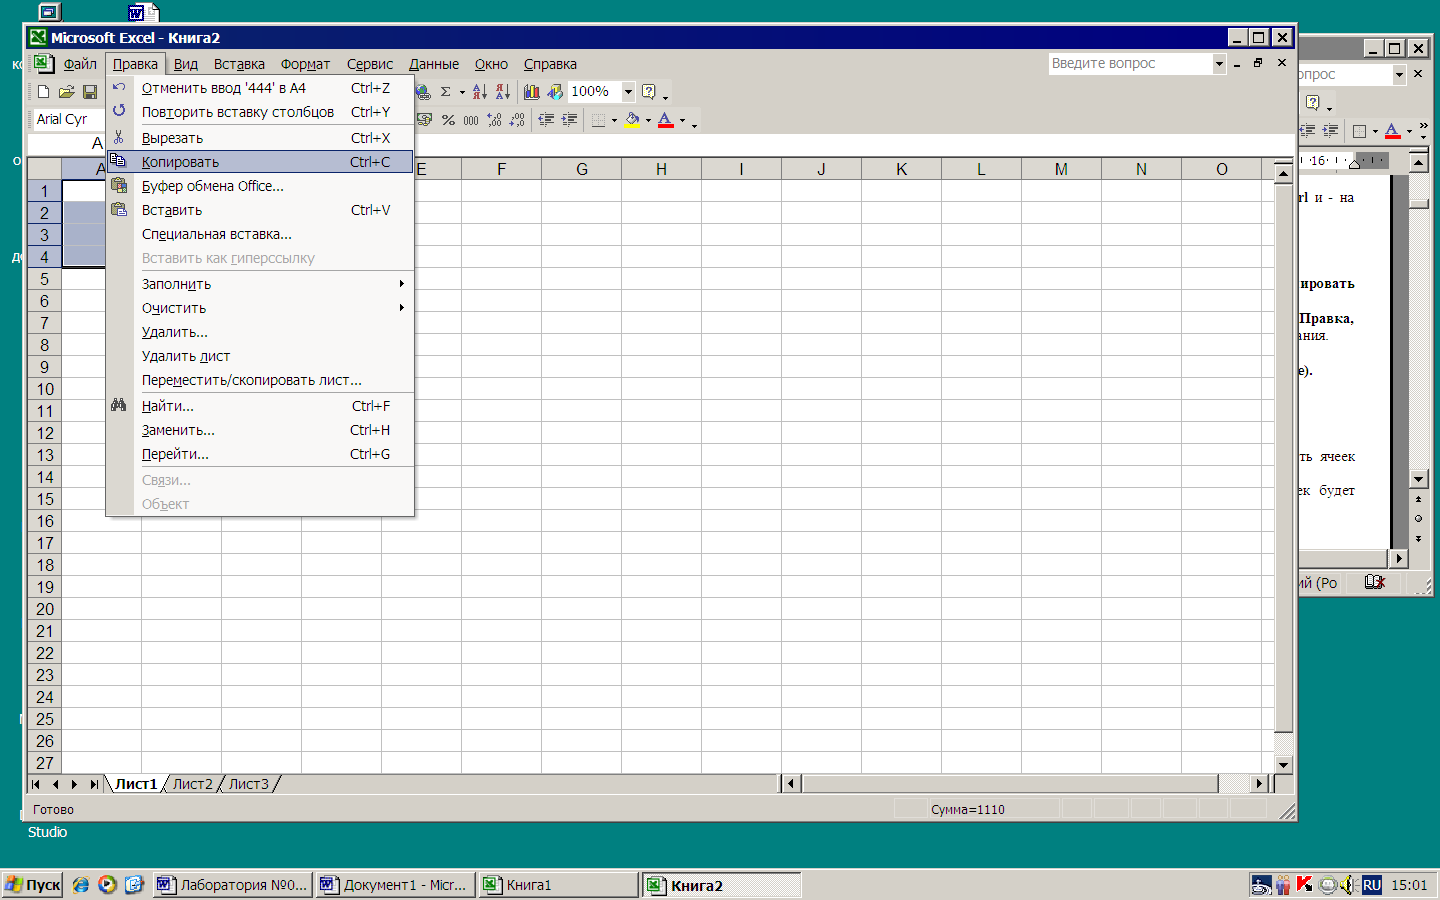The width and height of the screenshot is (1440, 900).
Task: Choose Специальная вставка menu item
Action: tap(260, 234)
